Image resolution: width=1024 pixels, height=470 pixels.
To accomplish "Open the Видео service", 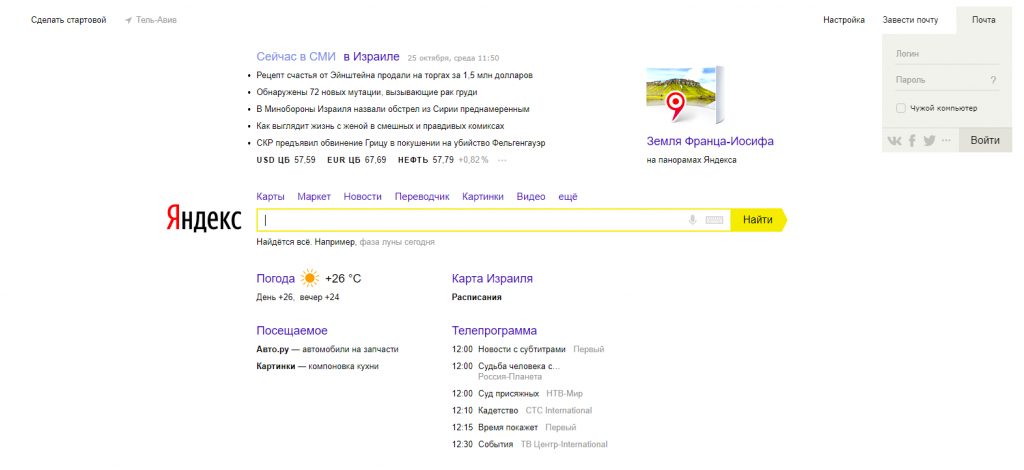I will (530, 196).
